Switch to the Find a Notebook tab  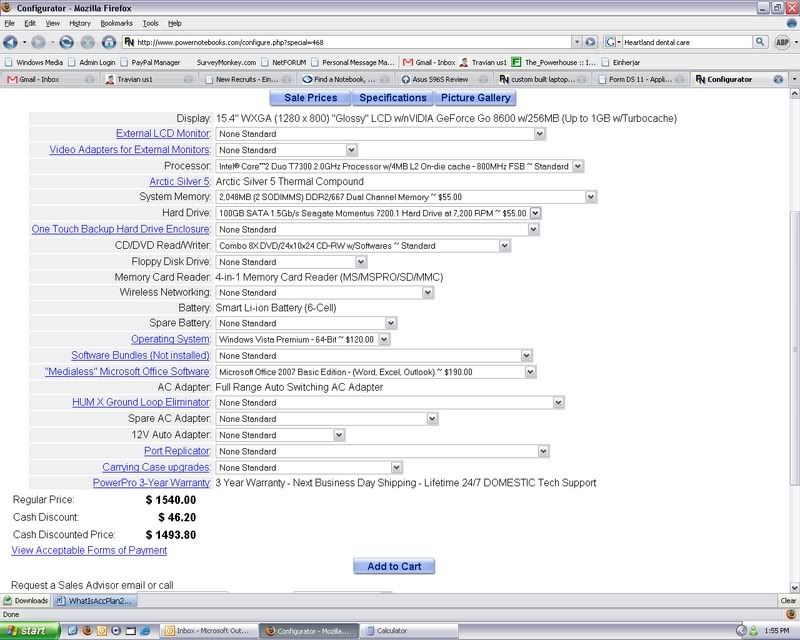pos(344,79)
